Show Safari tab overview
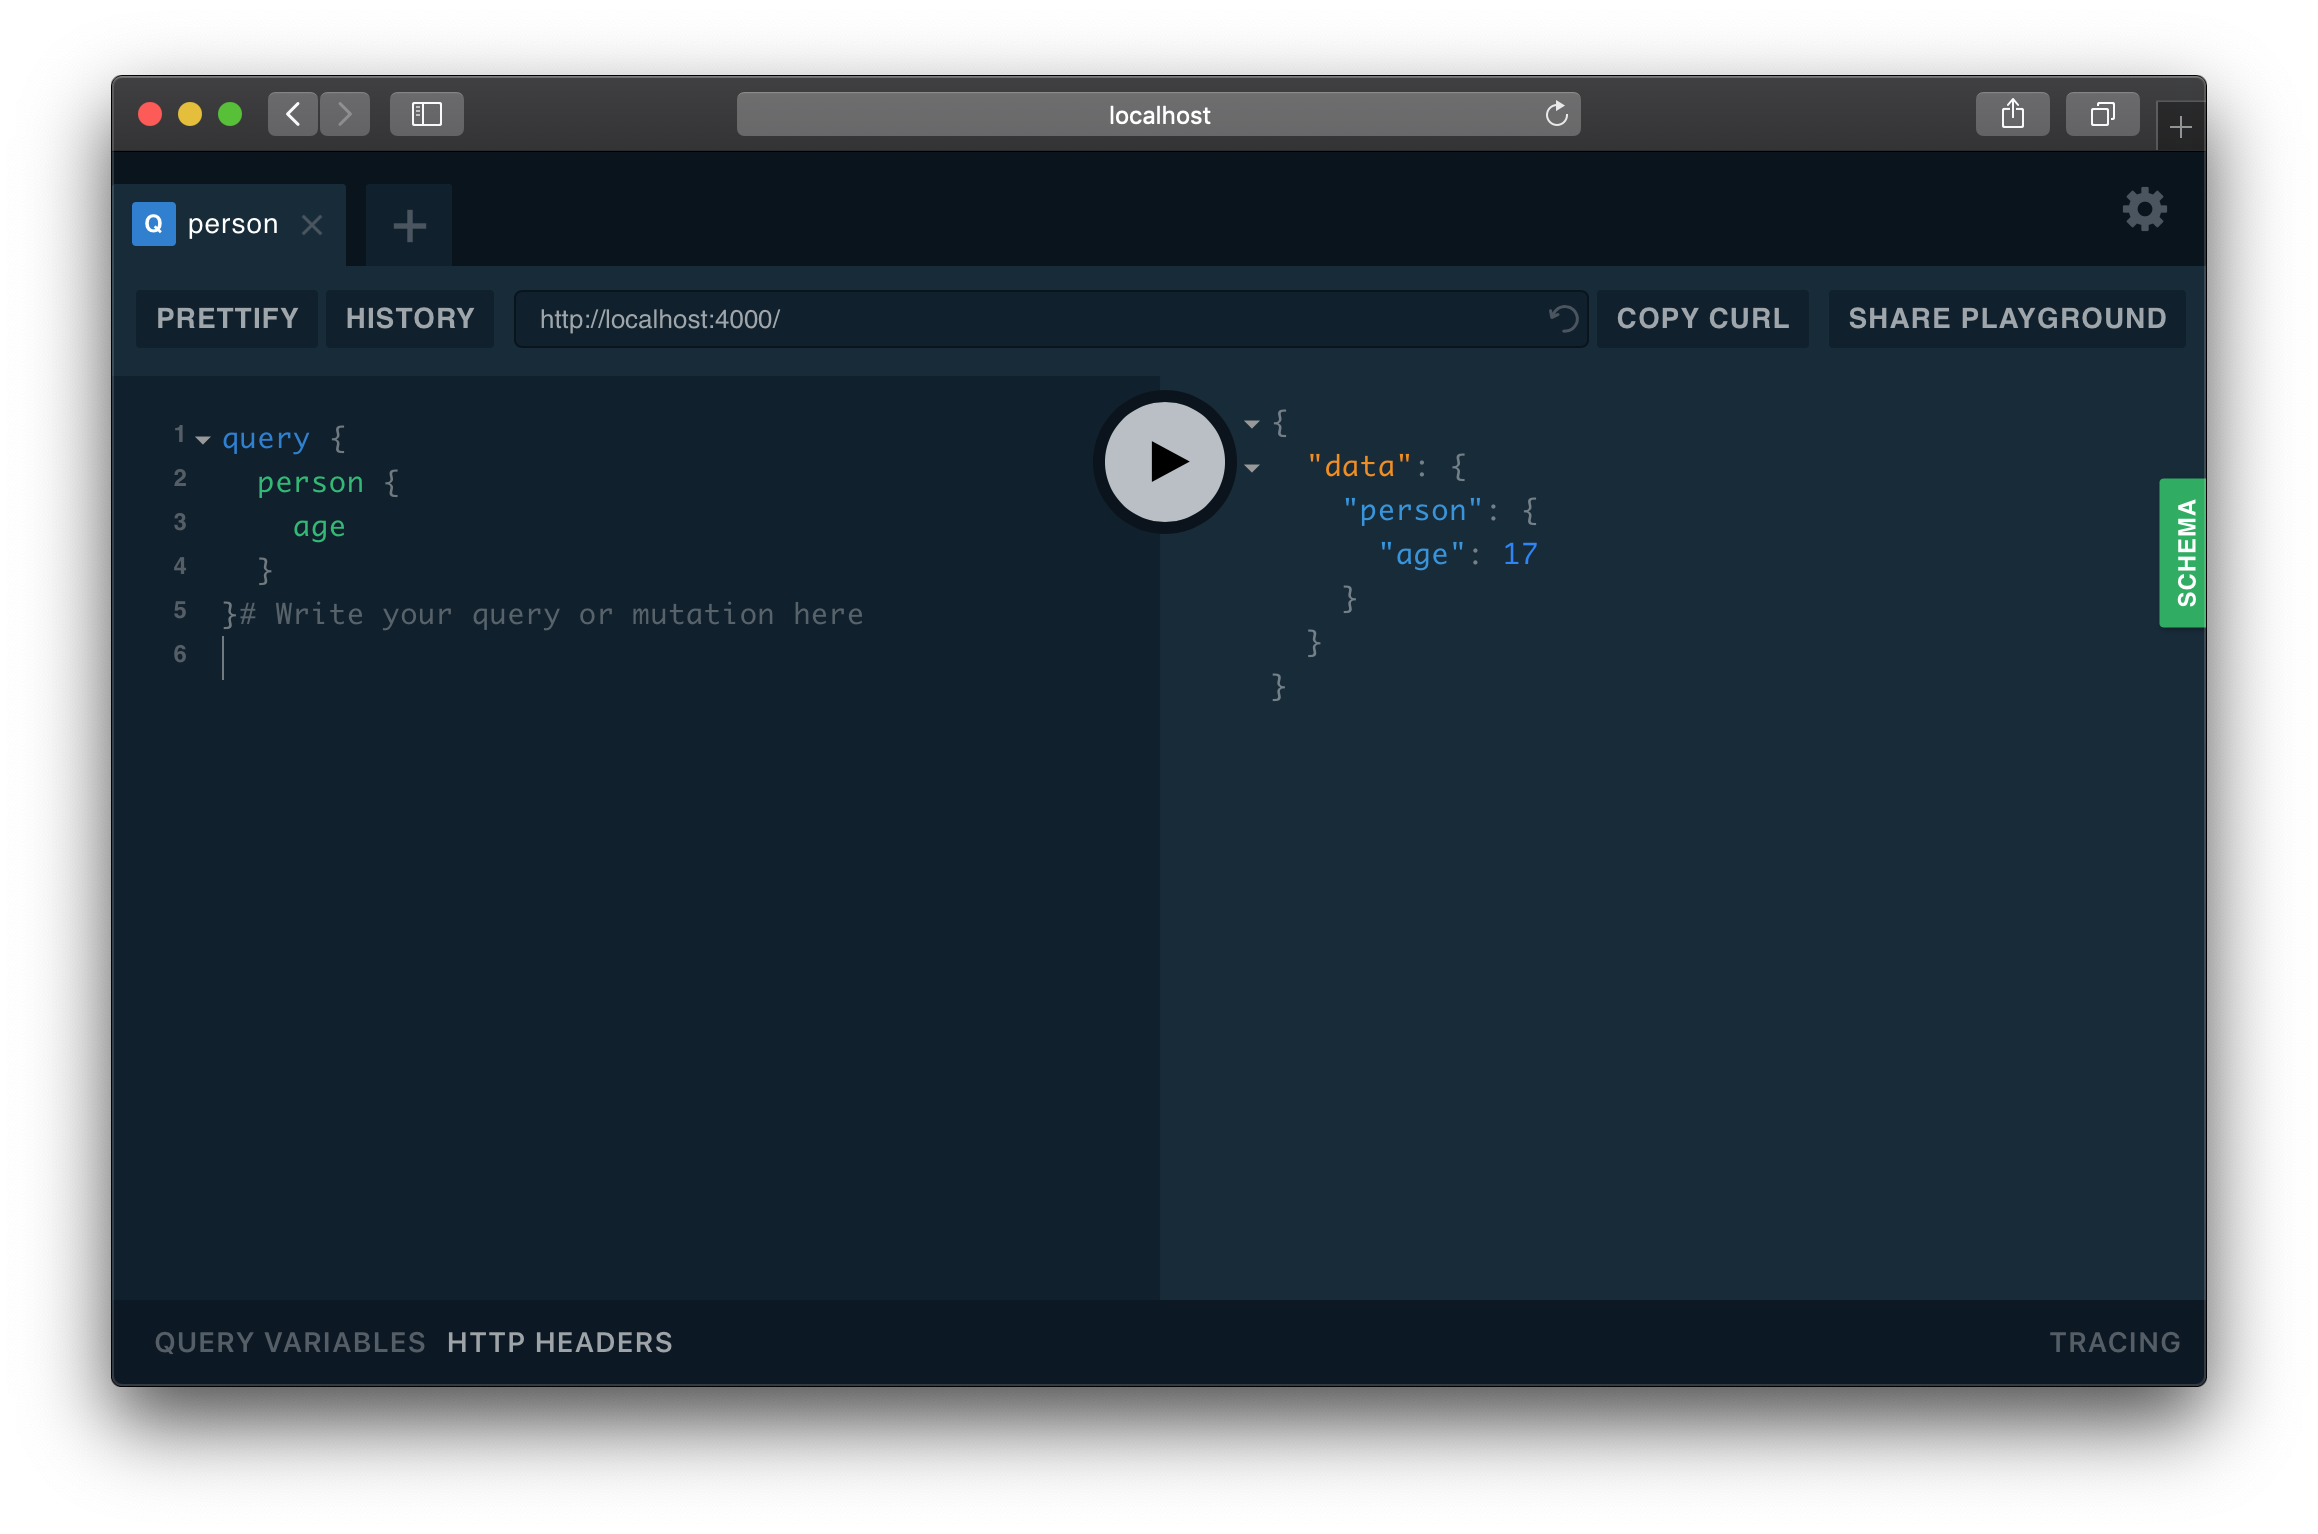Screen dimensions: 2318x1534 [x=2102, y=114]
